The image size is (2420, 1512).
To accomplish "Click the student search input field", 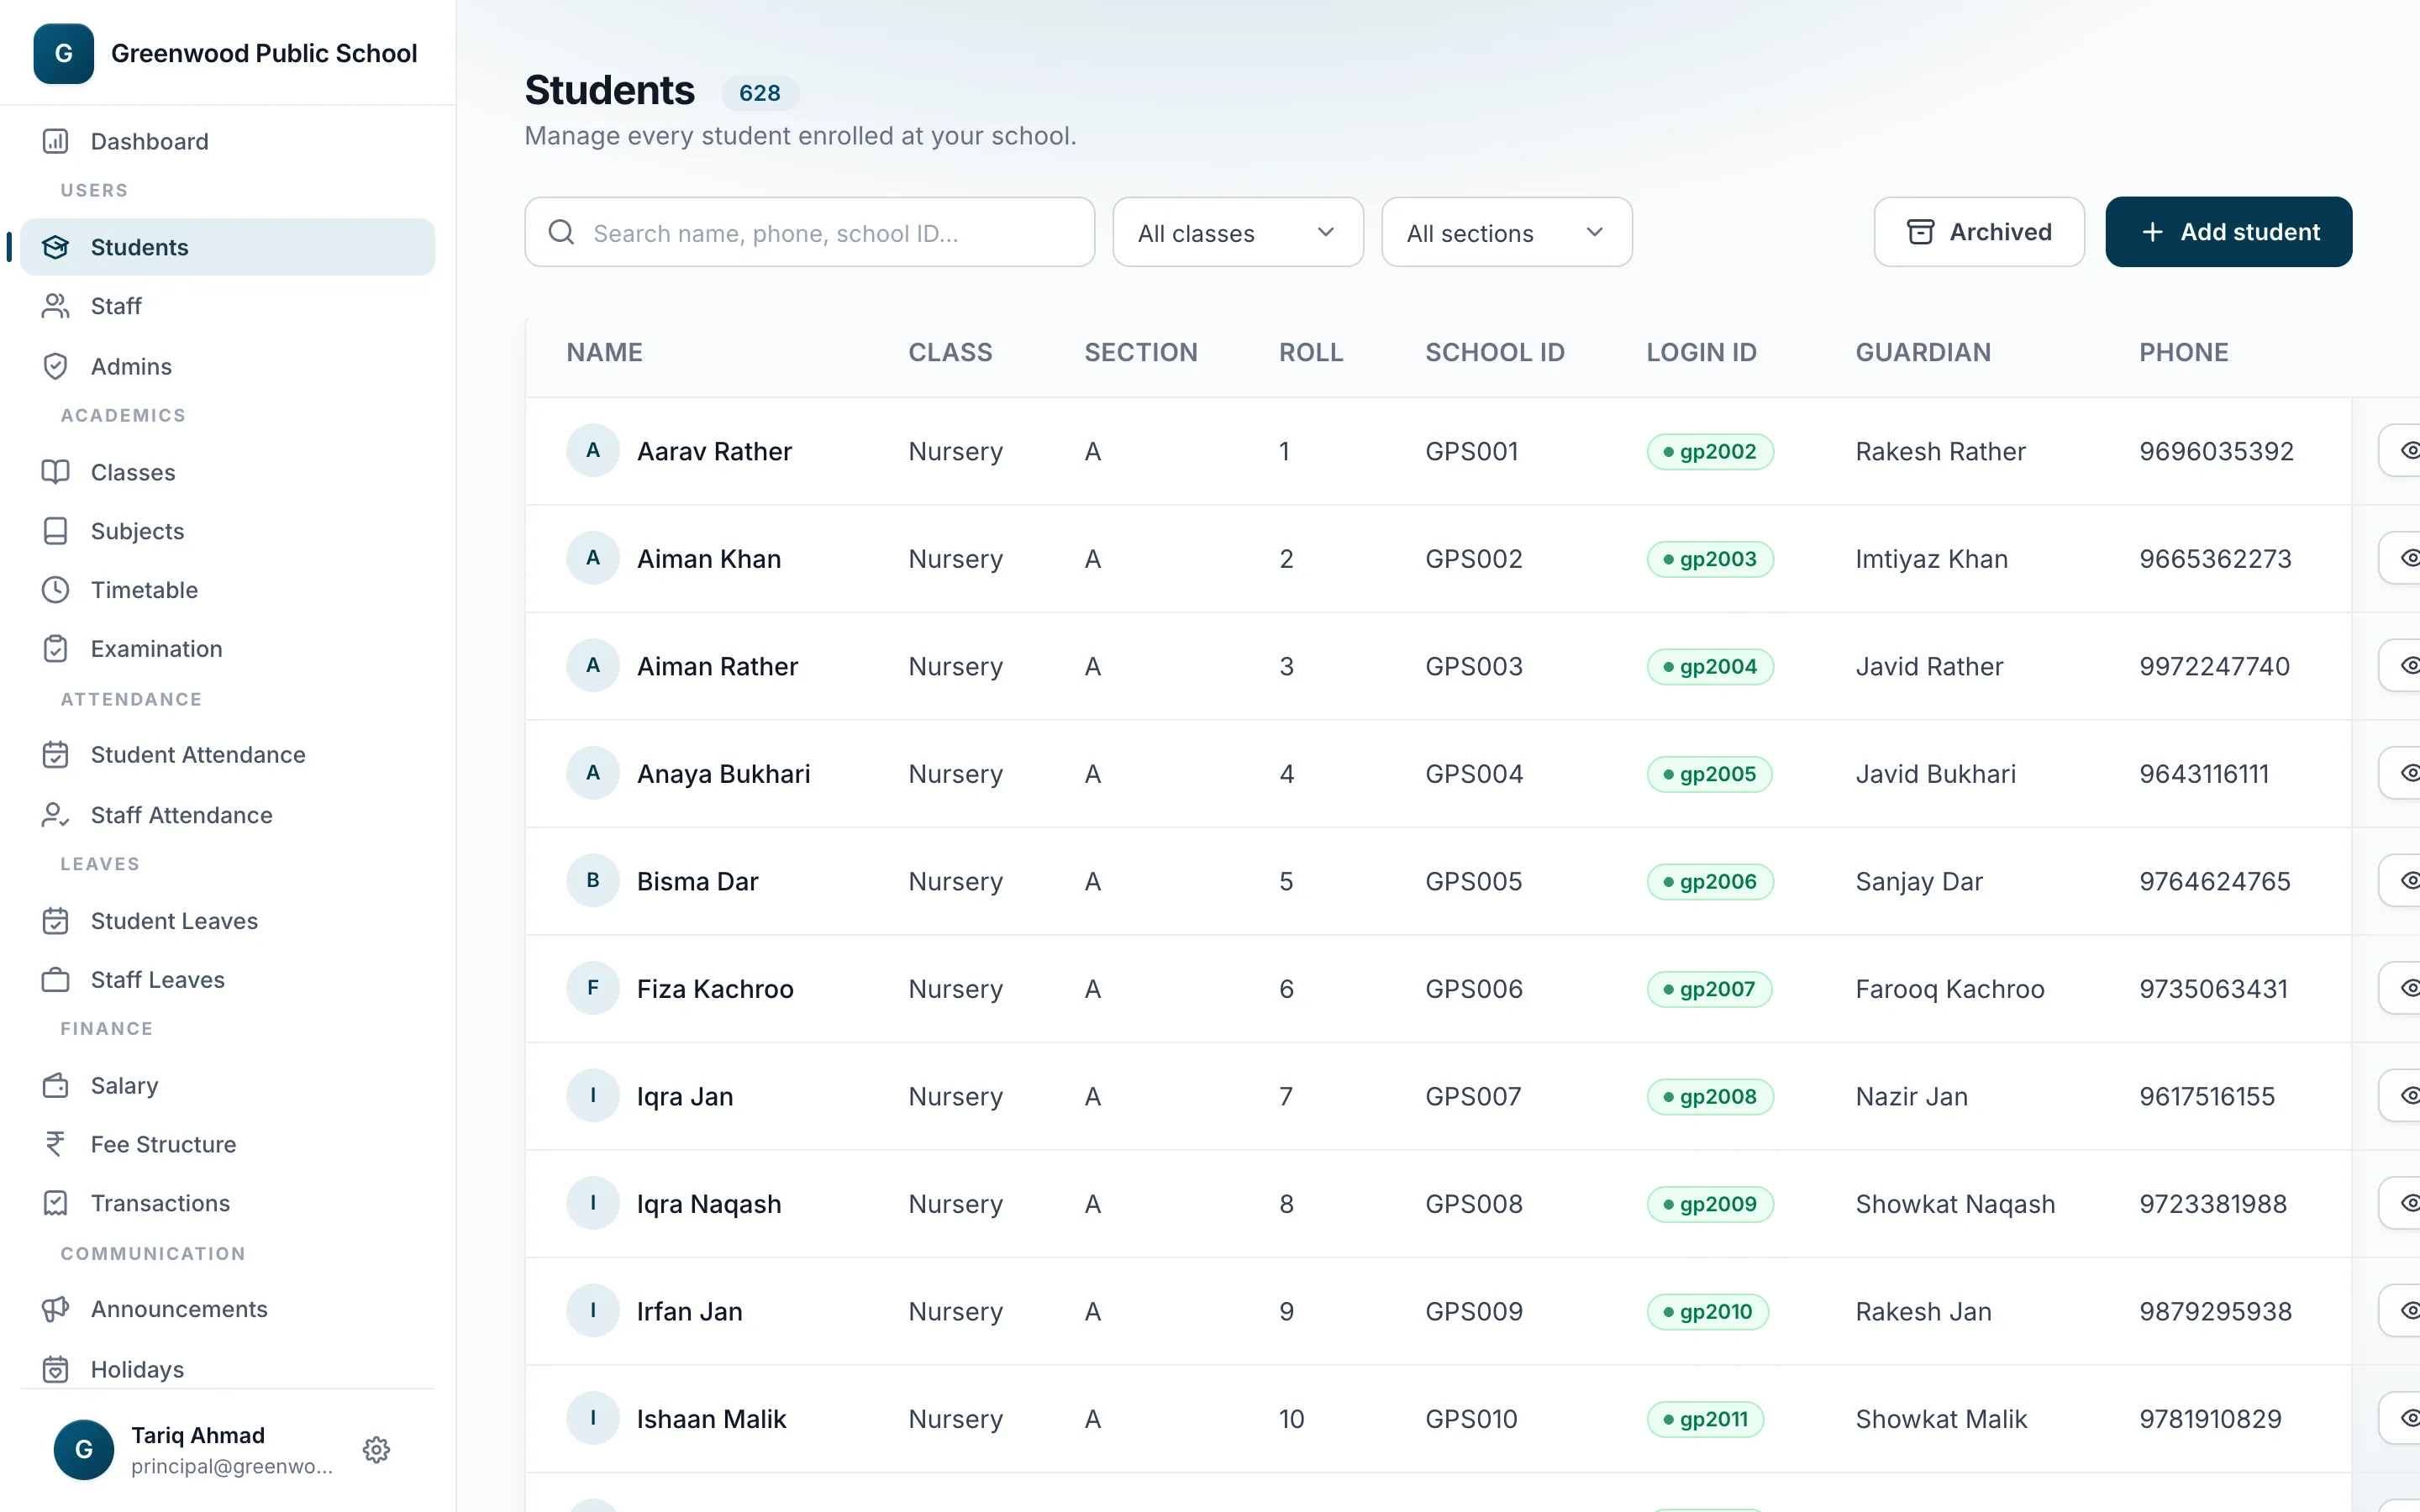I will (810, 232).
